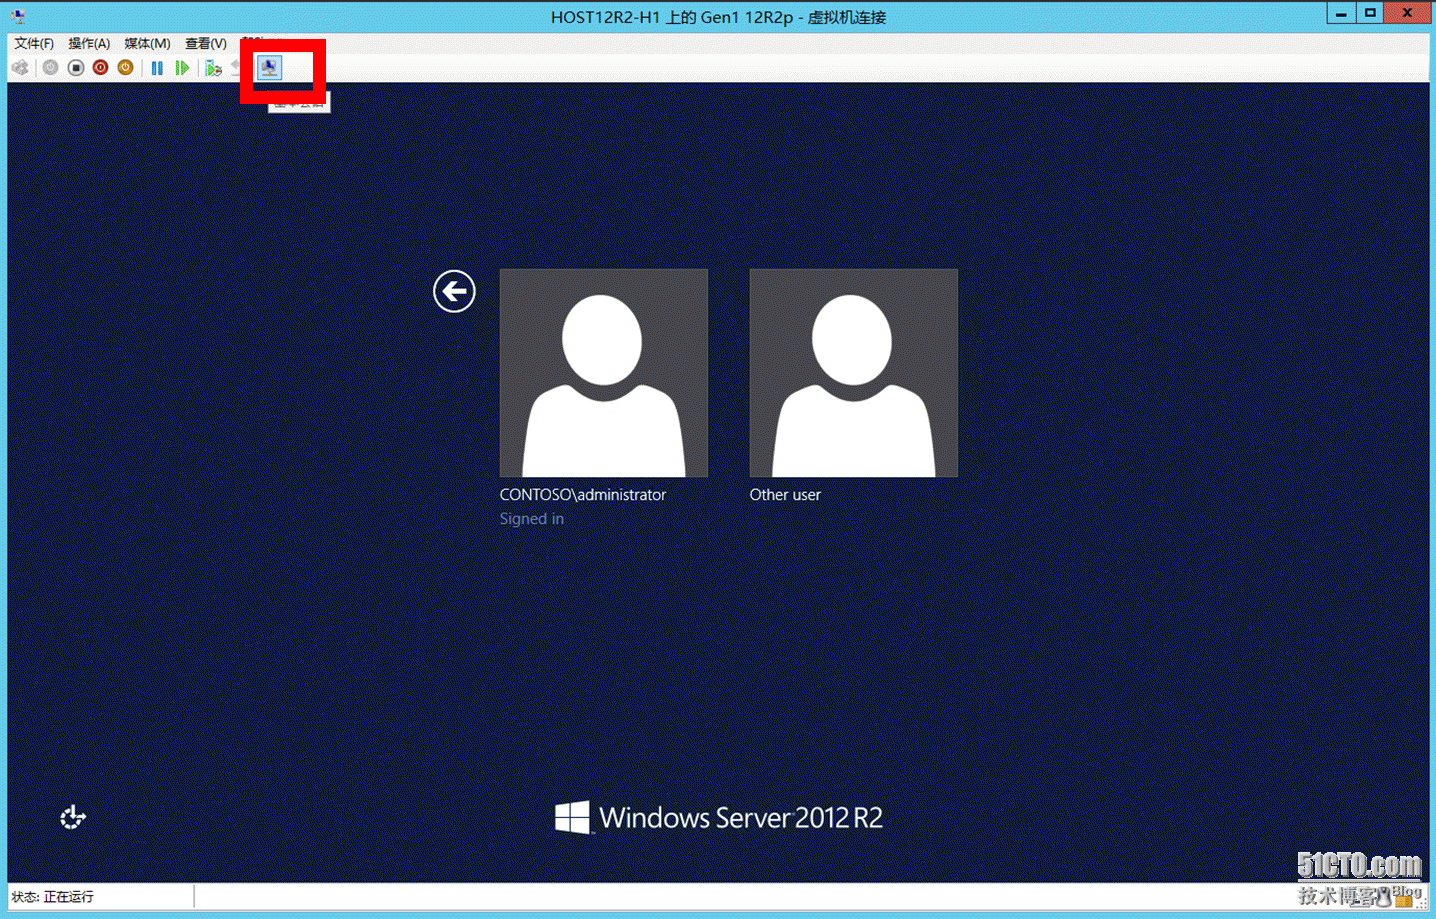This screenshot has width=1436, height=919.
Task: Maximize the virtual machine connection window
Action: (1370, 13)
